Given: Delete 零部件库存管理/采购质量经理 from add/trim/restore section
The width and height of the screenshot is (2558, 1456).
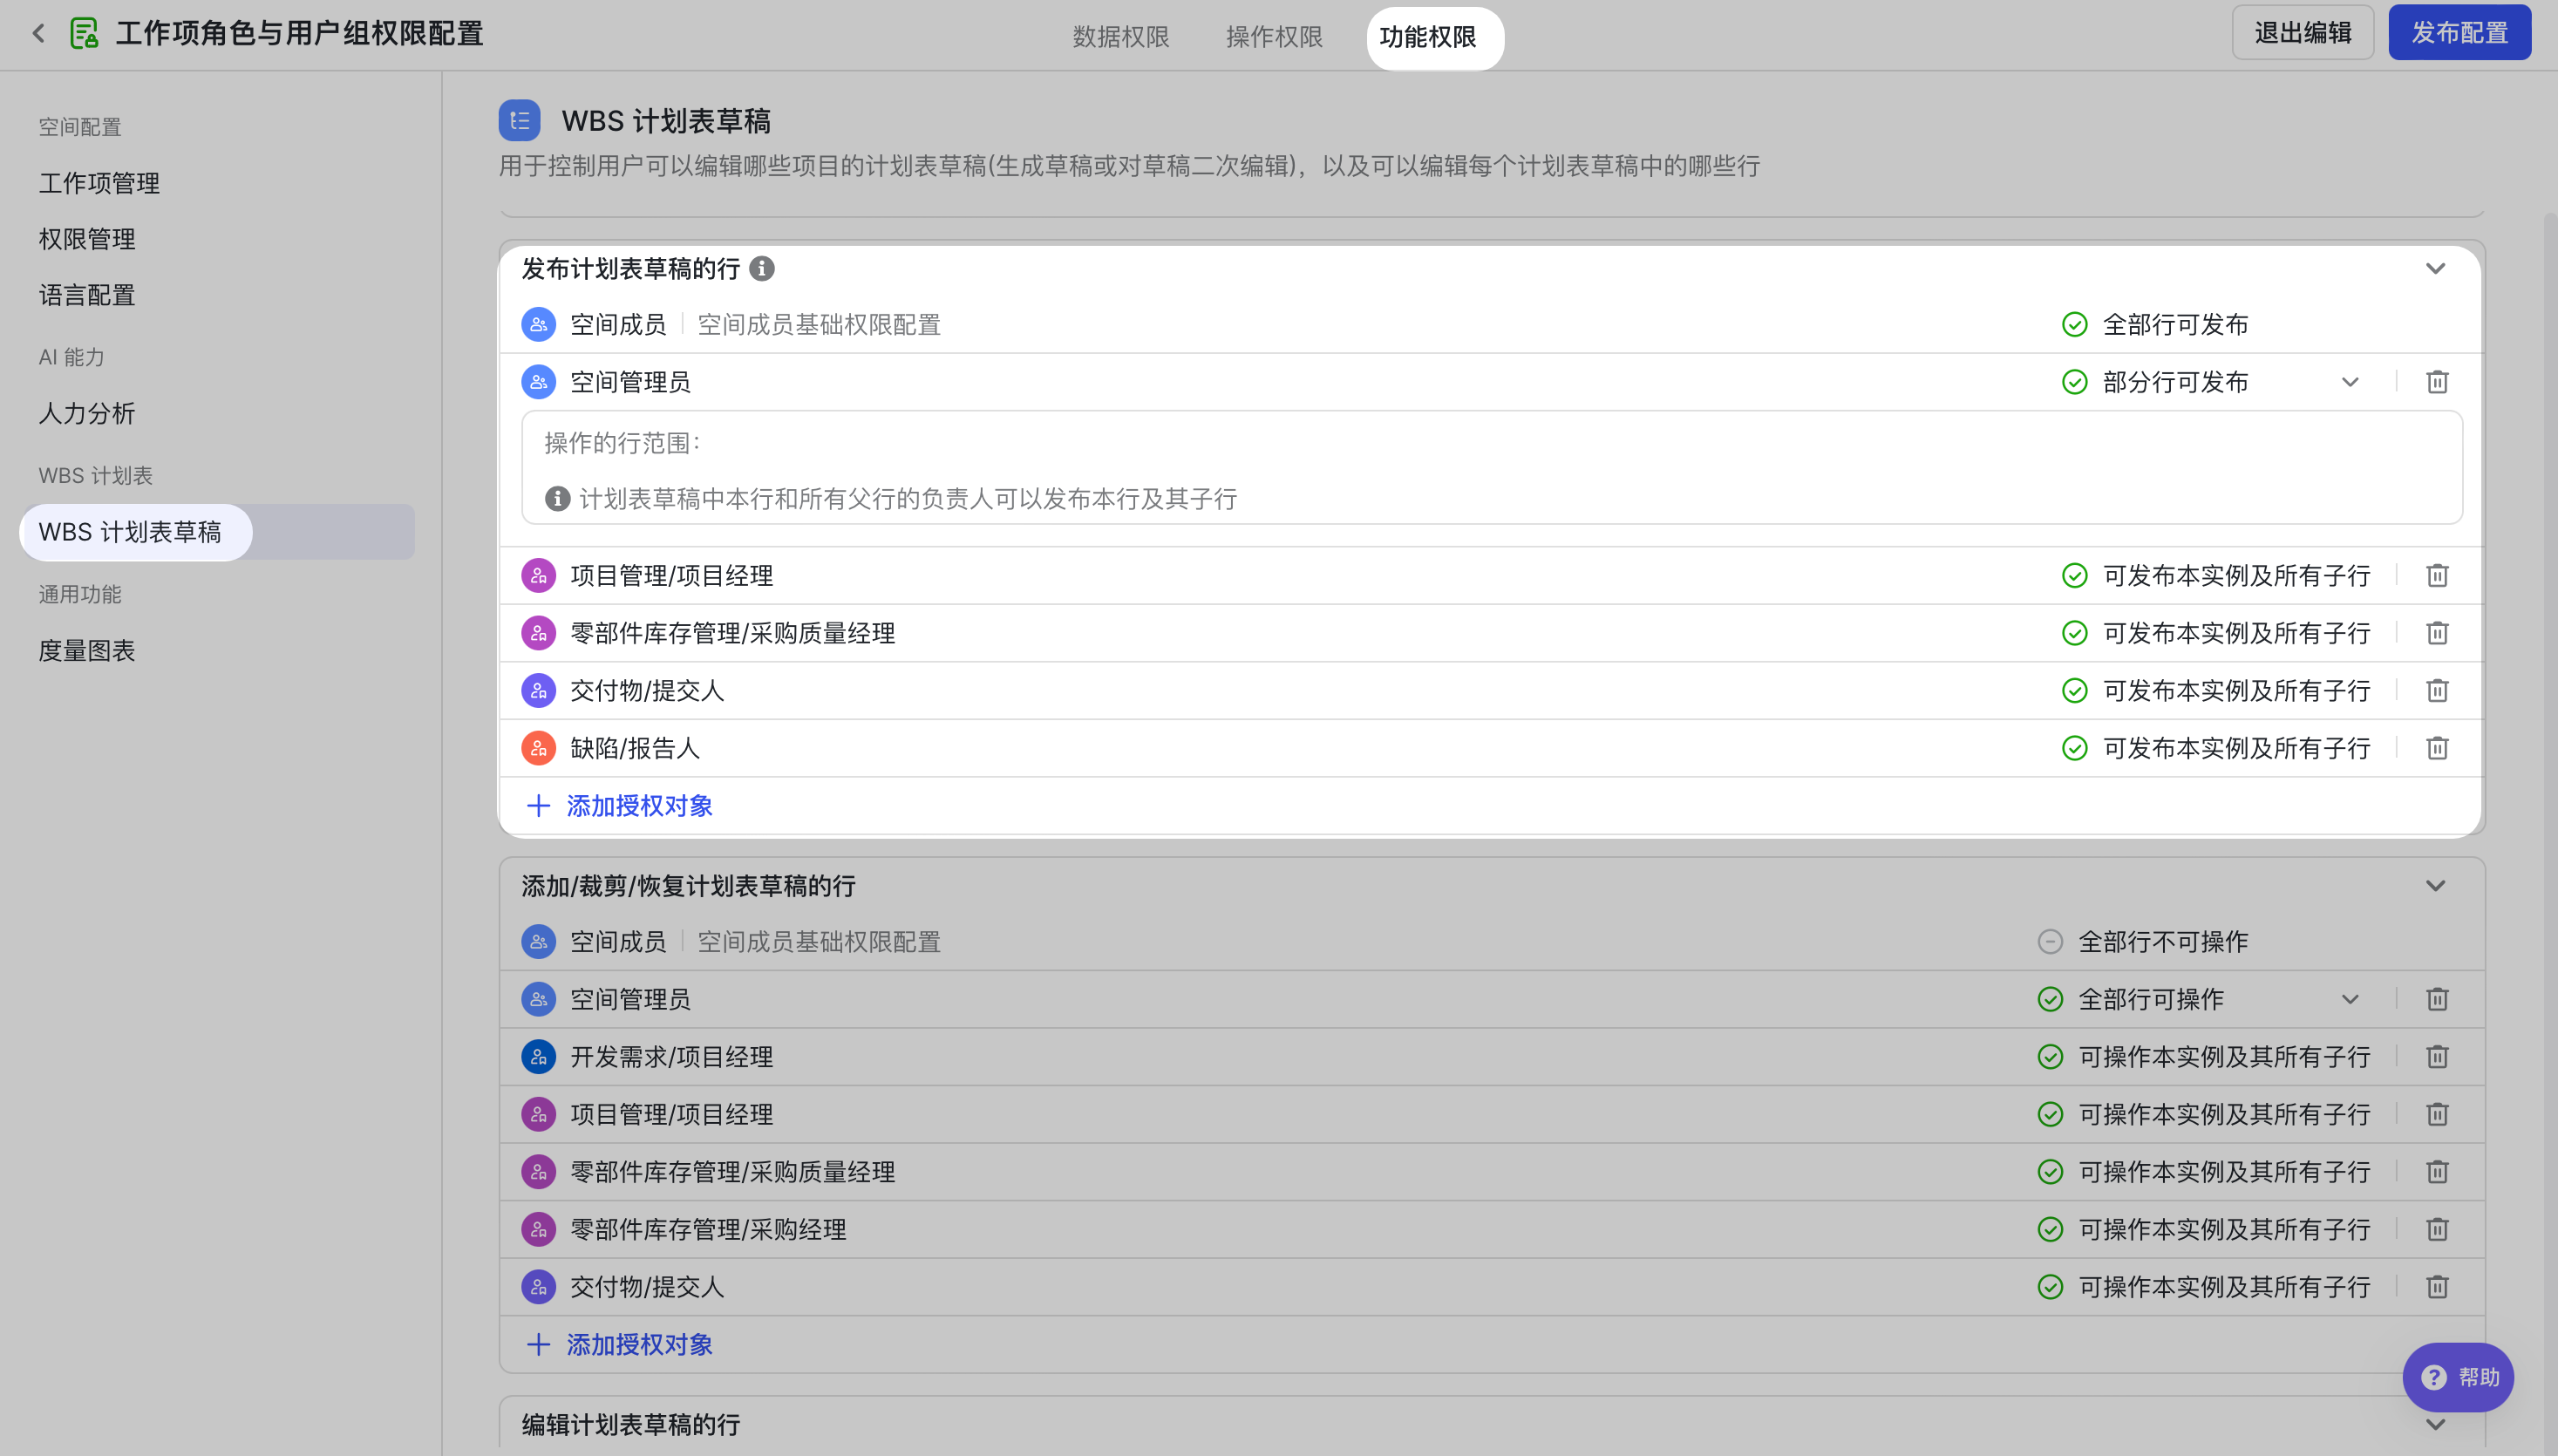Looking at the screenshot, I should coord(2437,1172).
